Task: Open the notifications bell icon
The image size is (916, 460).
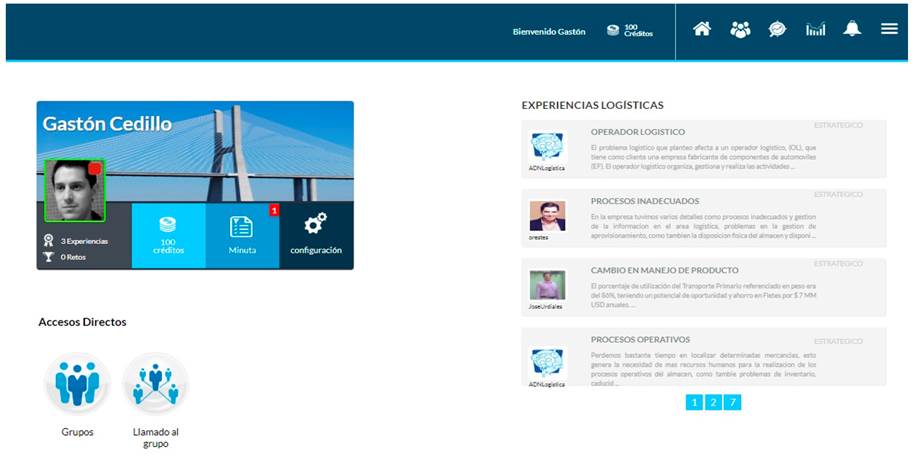Action: point(852,29)
